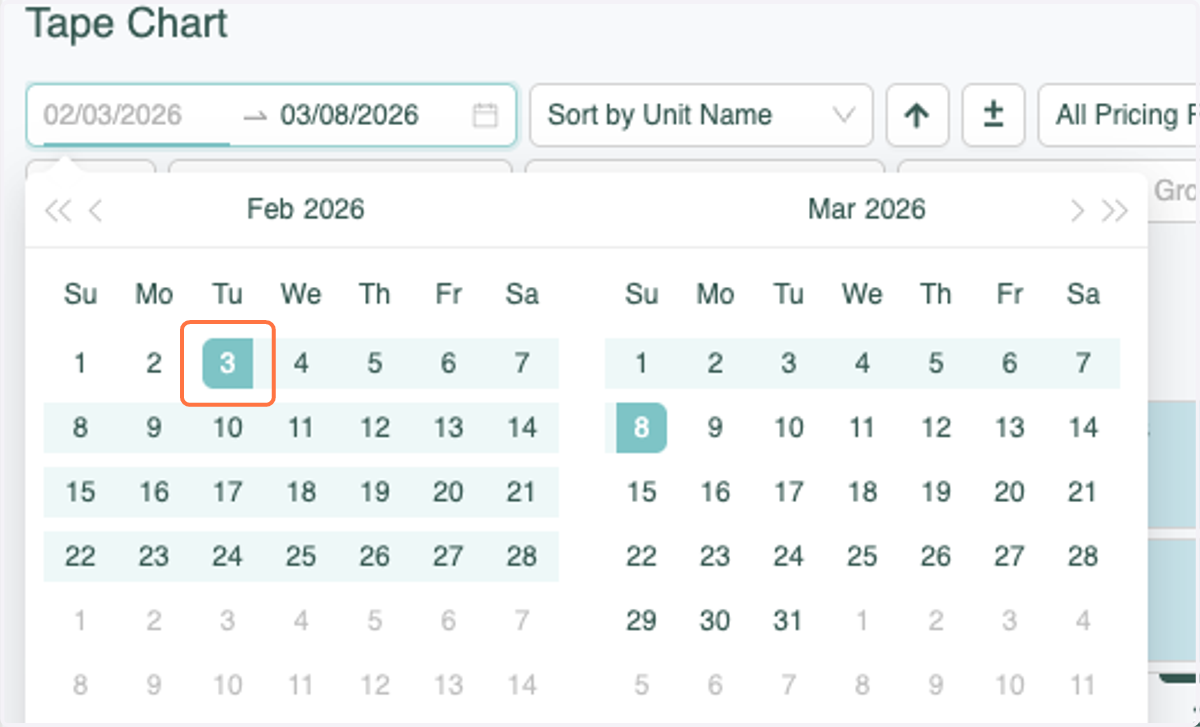Choose March 9 in the right calendar
This screenshot has height=727, width=1200.
tap(715, 427)
